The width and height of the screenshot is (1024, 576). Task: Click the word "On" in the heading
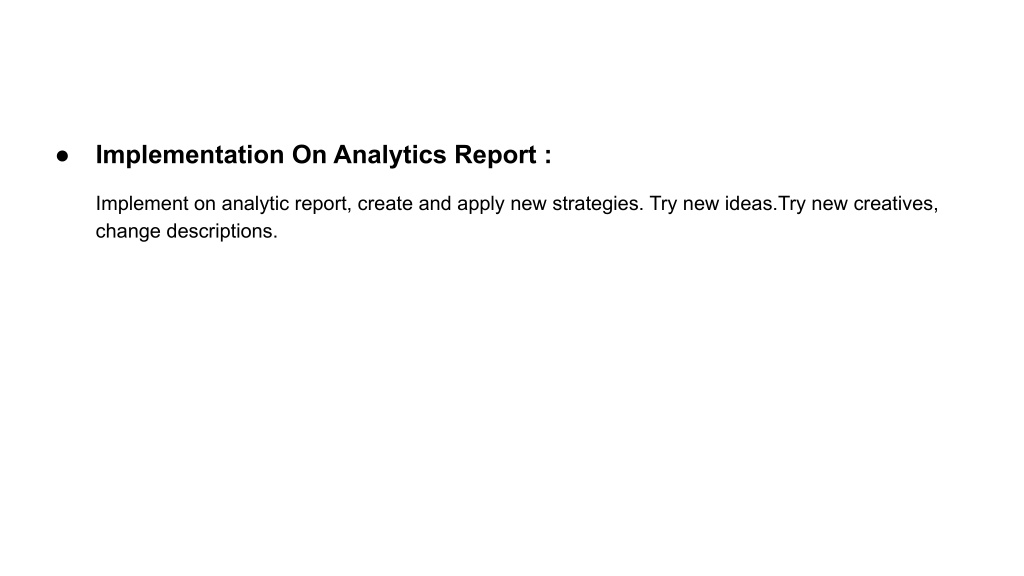[x=309, y=155]
